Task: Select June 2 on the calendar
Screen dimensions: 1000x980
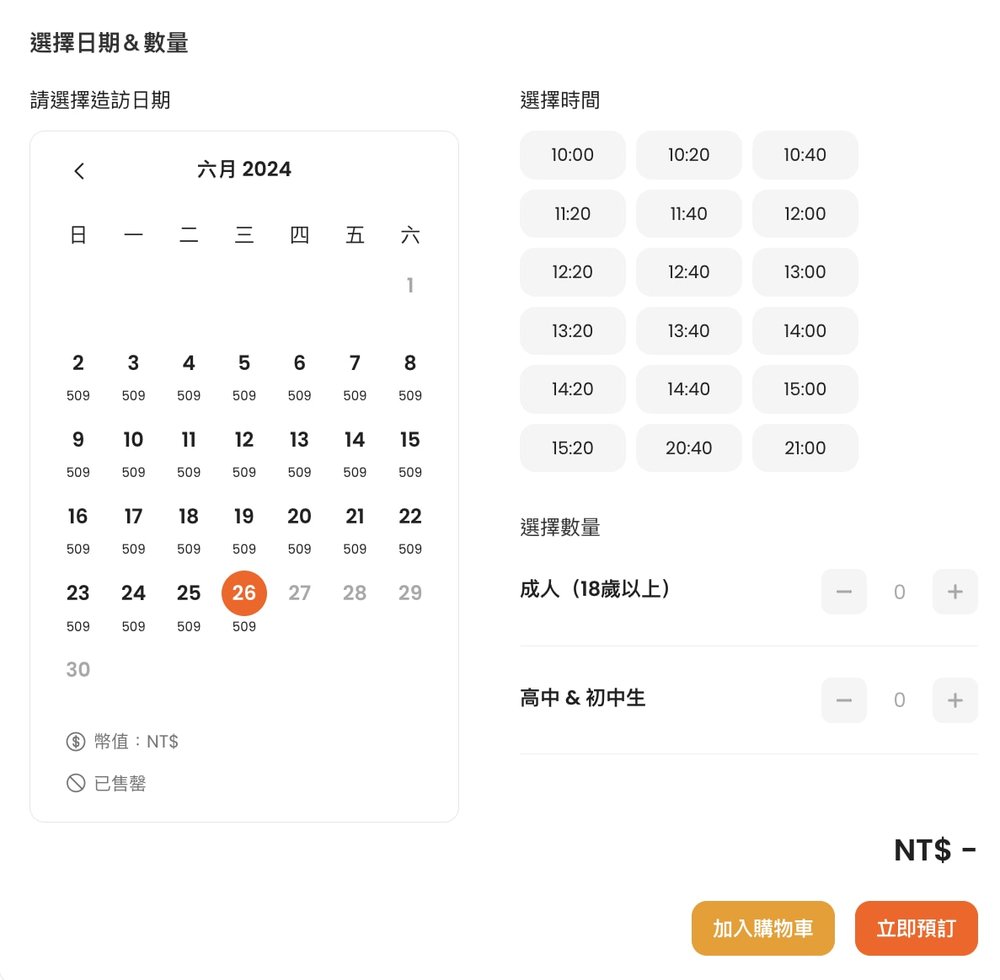Action: [x=78, y=364]
